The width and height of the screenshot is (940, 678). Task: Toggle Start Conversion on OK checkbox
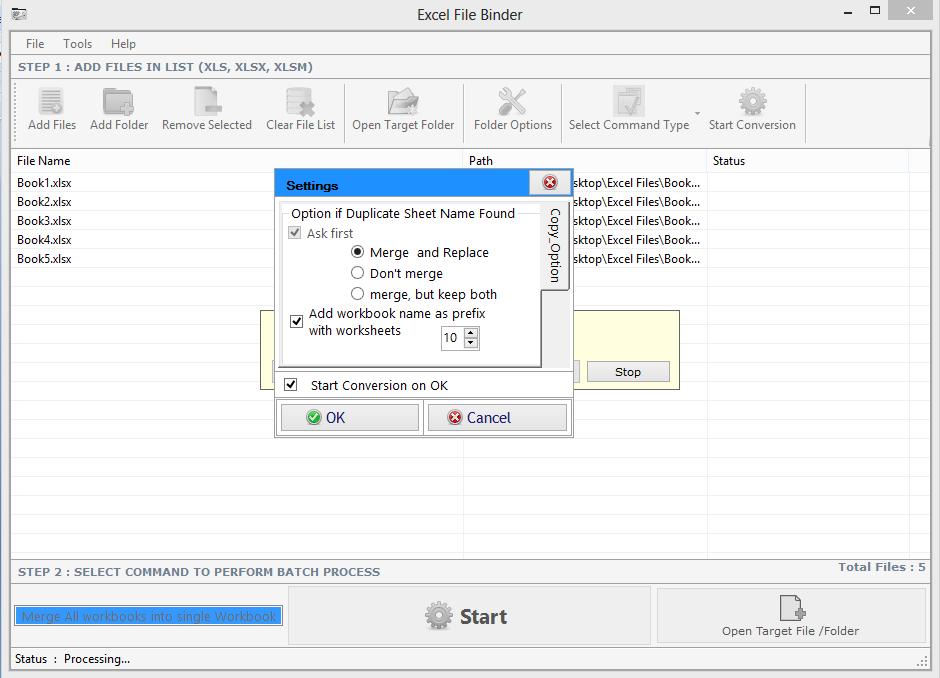click(291, 384)
